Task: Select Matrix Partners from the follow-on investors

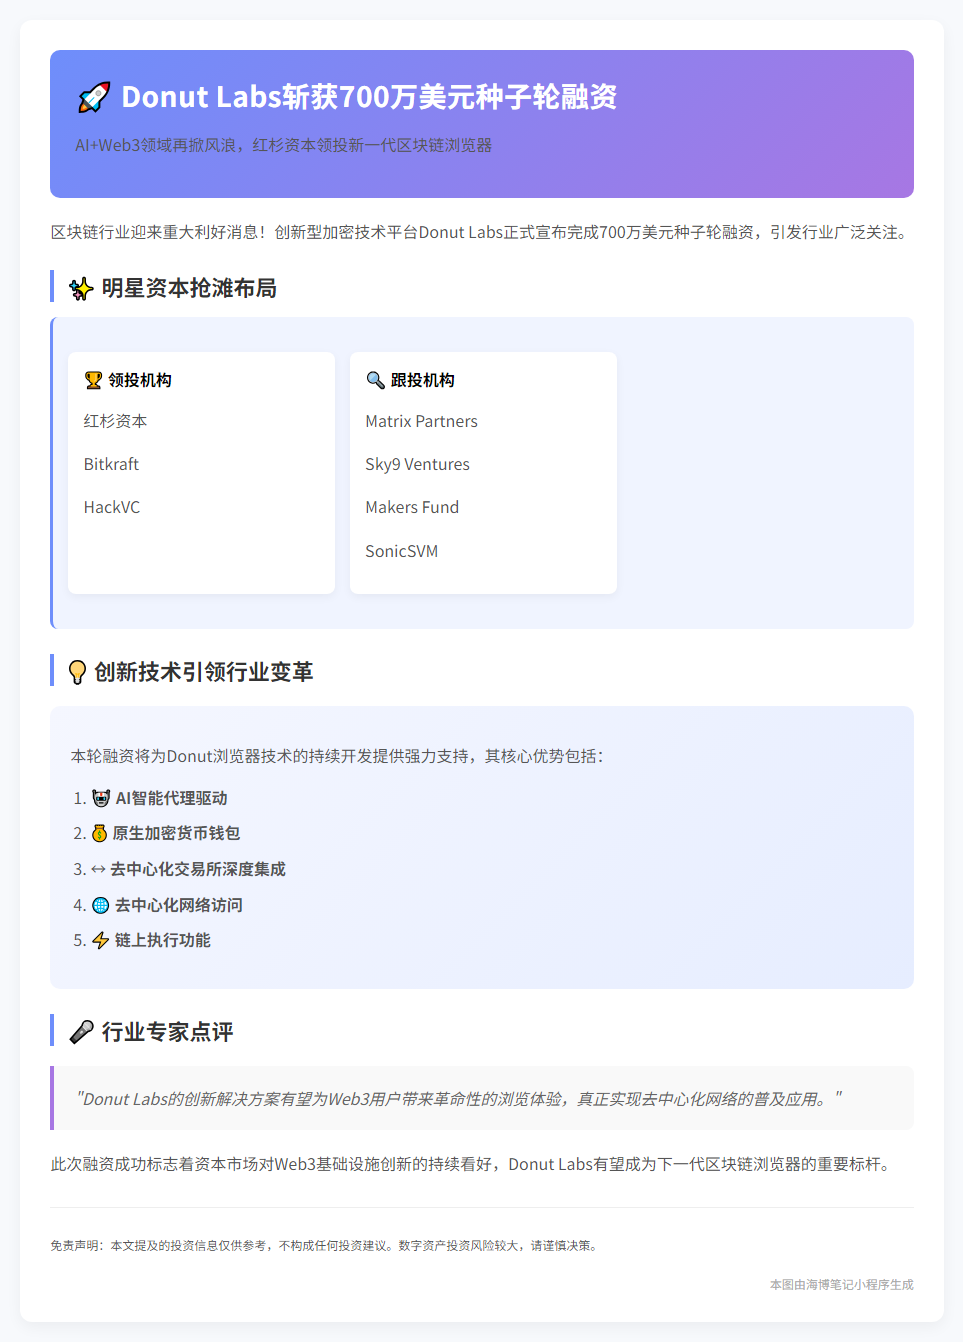Action: click(421, 421)
